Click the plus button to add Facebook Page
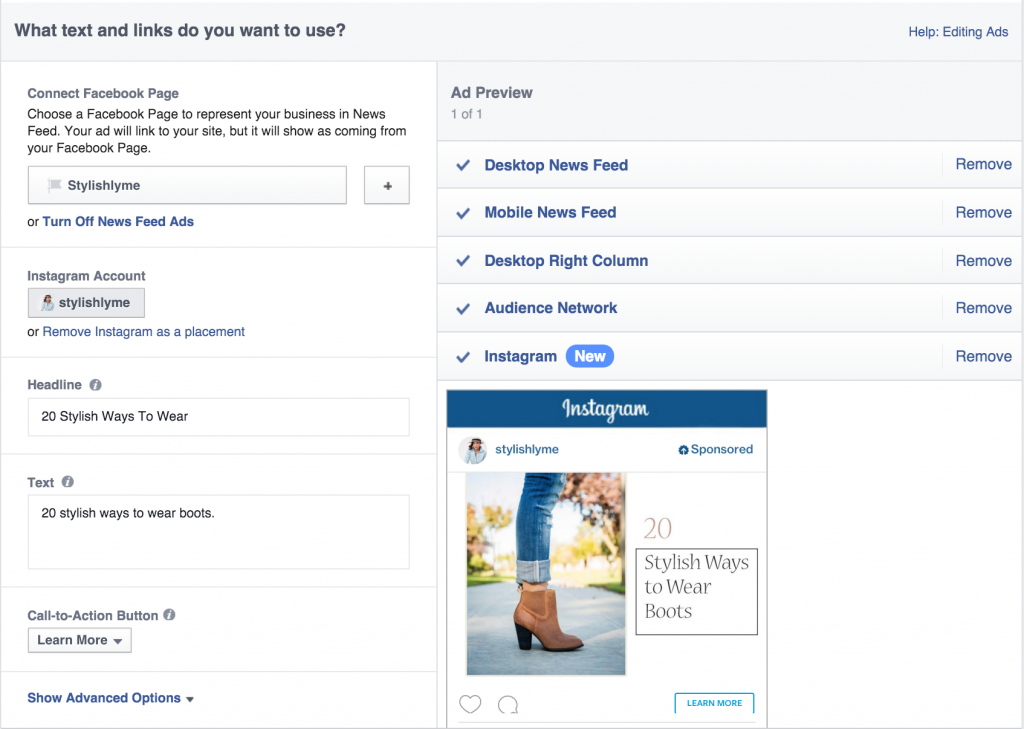The height and width of the screenshot is (729, 1024). [x=386, y=185]
